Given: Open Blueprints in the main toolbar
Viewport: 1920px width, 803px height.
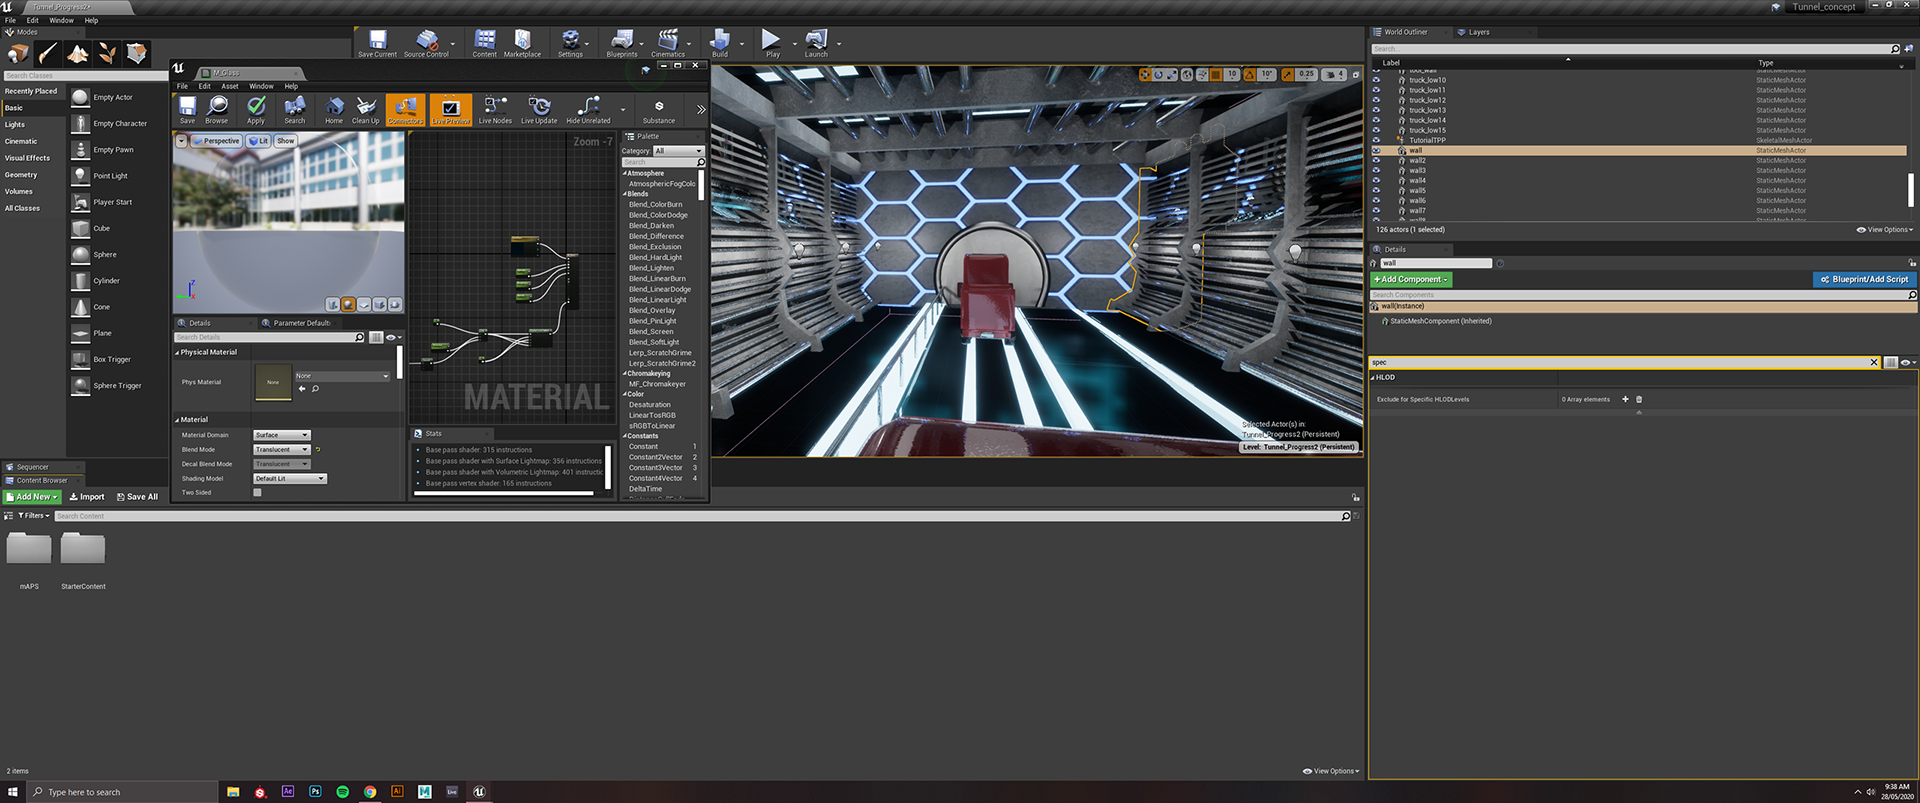Looking at the screenshot, I should (622, 44).
